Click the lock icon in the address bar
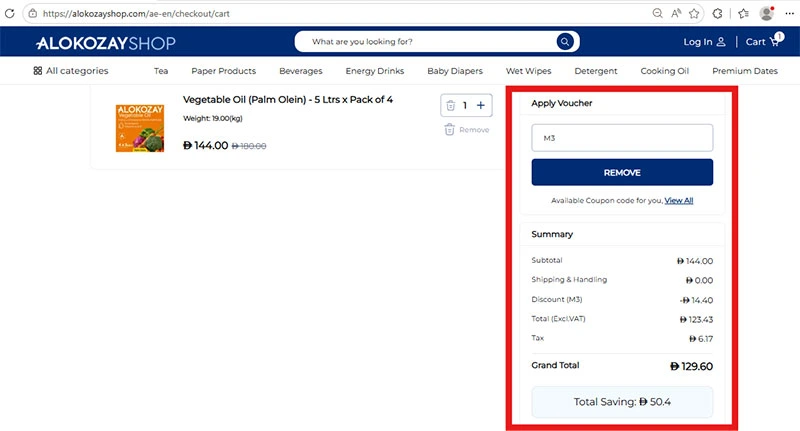The height and width of the screenshot is (431, 800). point(33,14)
